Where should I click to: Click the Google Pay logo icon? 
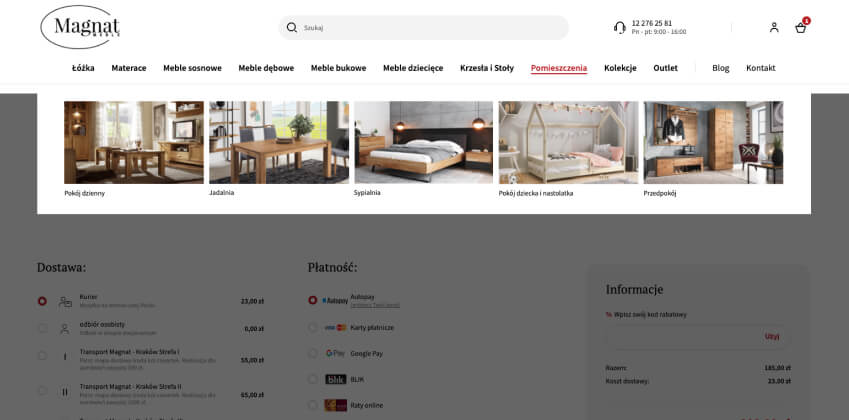(x=335, y=353)
